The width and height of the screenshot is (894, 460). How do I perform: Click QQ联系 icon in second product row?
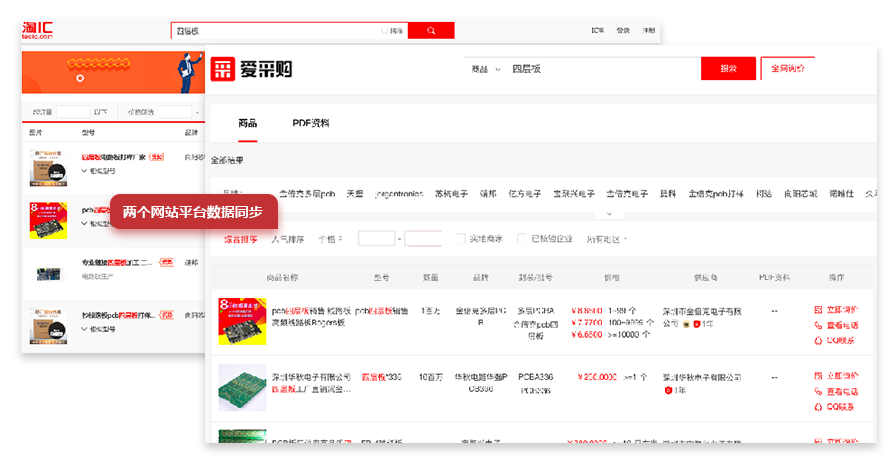point(819,406)
